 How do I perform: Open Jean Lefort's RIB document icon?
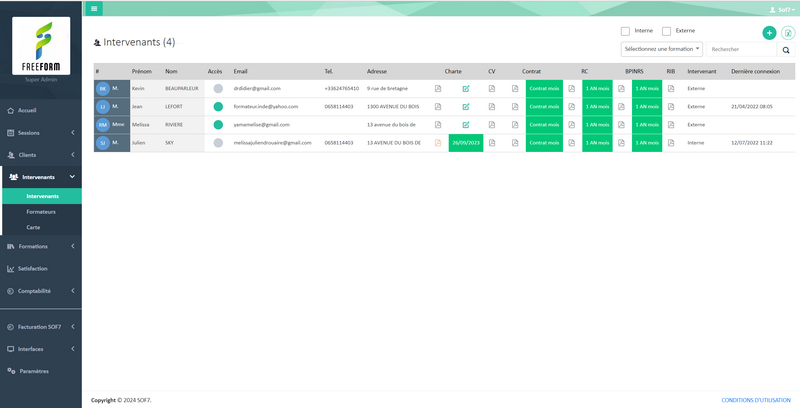[x=671, y=107]
